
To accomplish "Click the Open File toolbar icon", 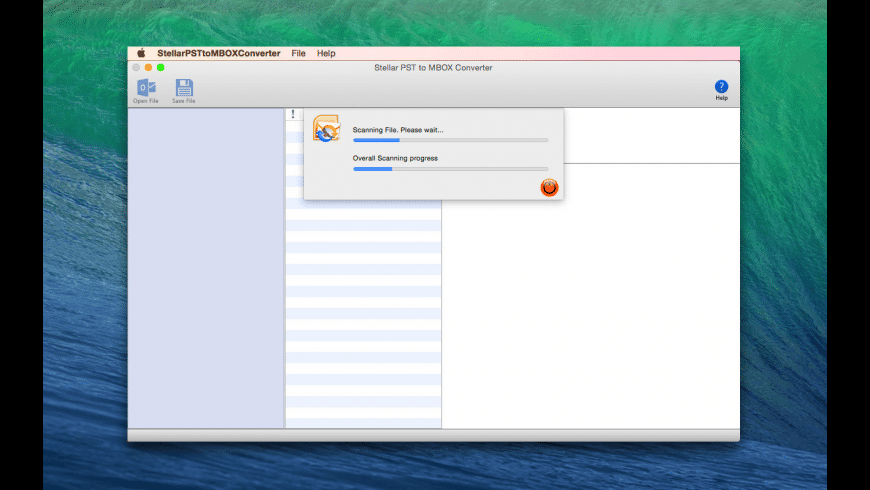I will point(146,91).
